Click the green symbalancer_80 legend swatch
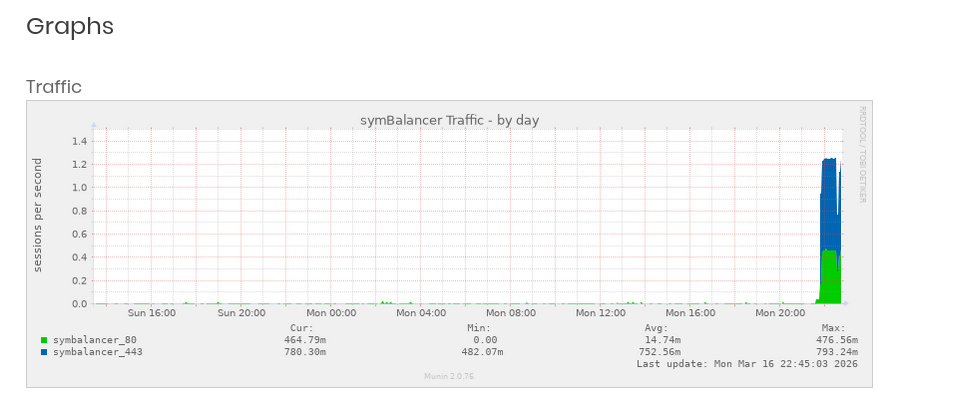 pyautogui.click(x=44, y=340)
